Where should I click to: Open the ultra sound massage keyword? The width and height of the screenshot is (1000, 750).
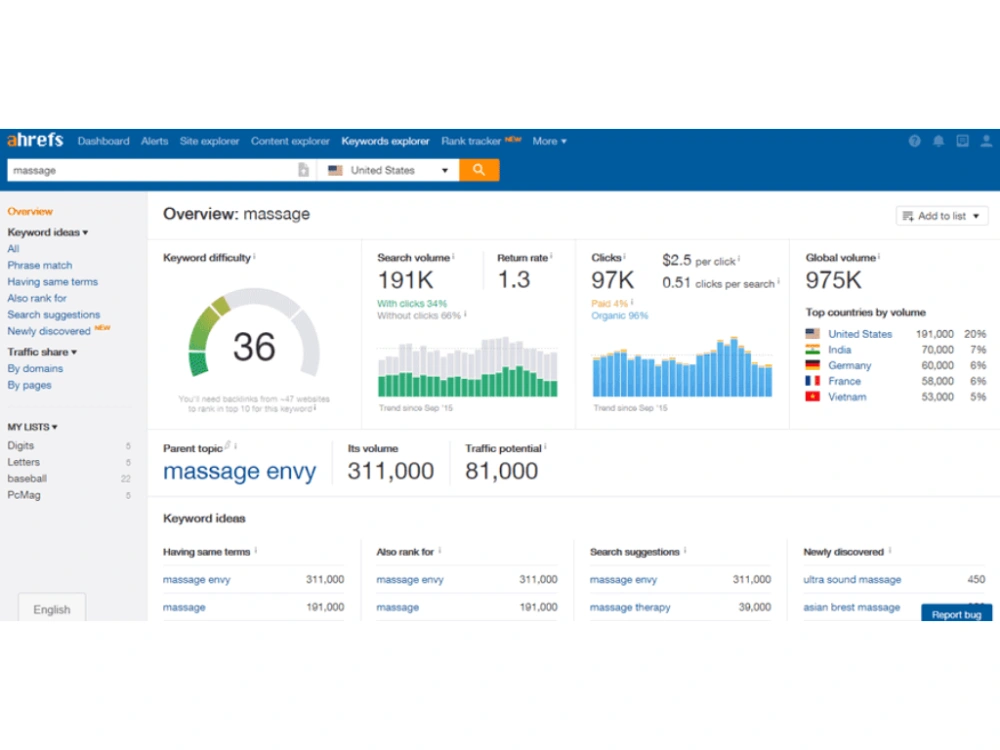coord(852,580)
